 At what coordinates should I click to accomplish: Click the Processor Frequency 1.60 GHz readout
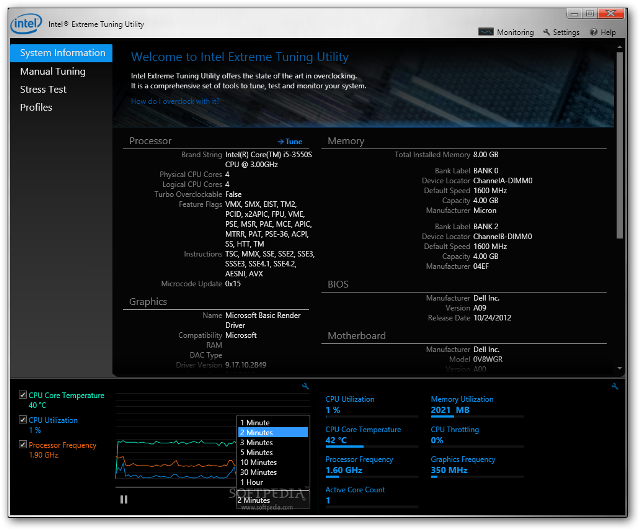coord(344,470)
